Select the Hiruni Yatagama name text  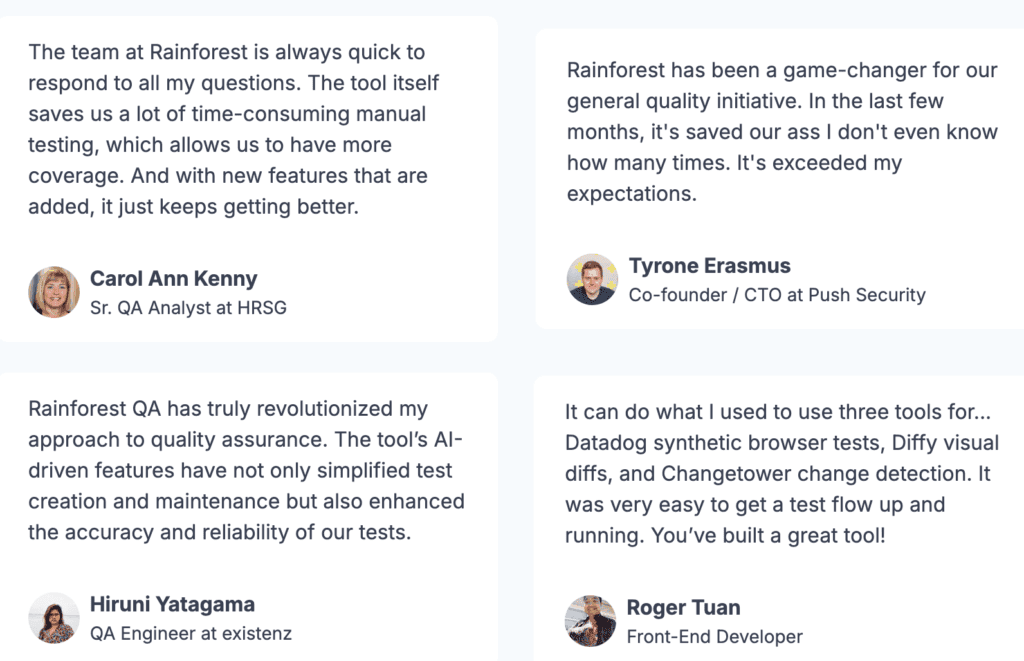pos(172,604)
